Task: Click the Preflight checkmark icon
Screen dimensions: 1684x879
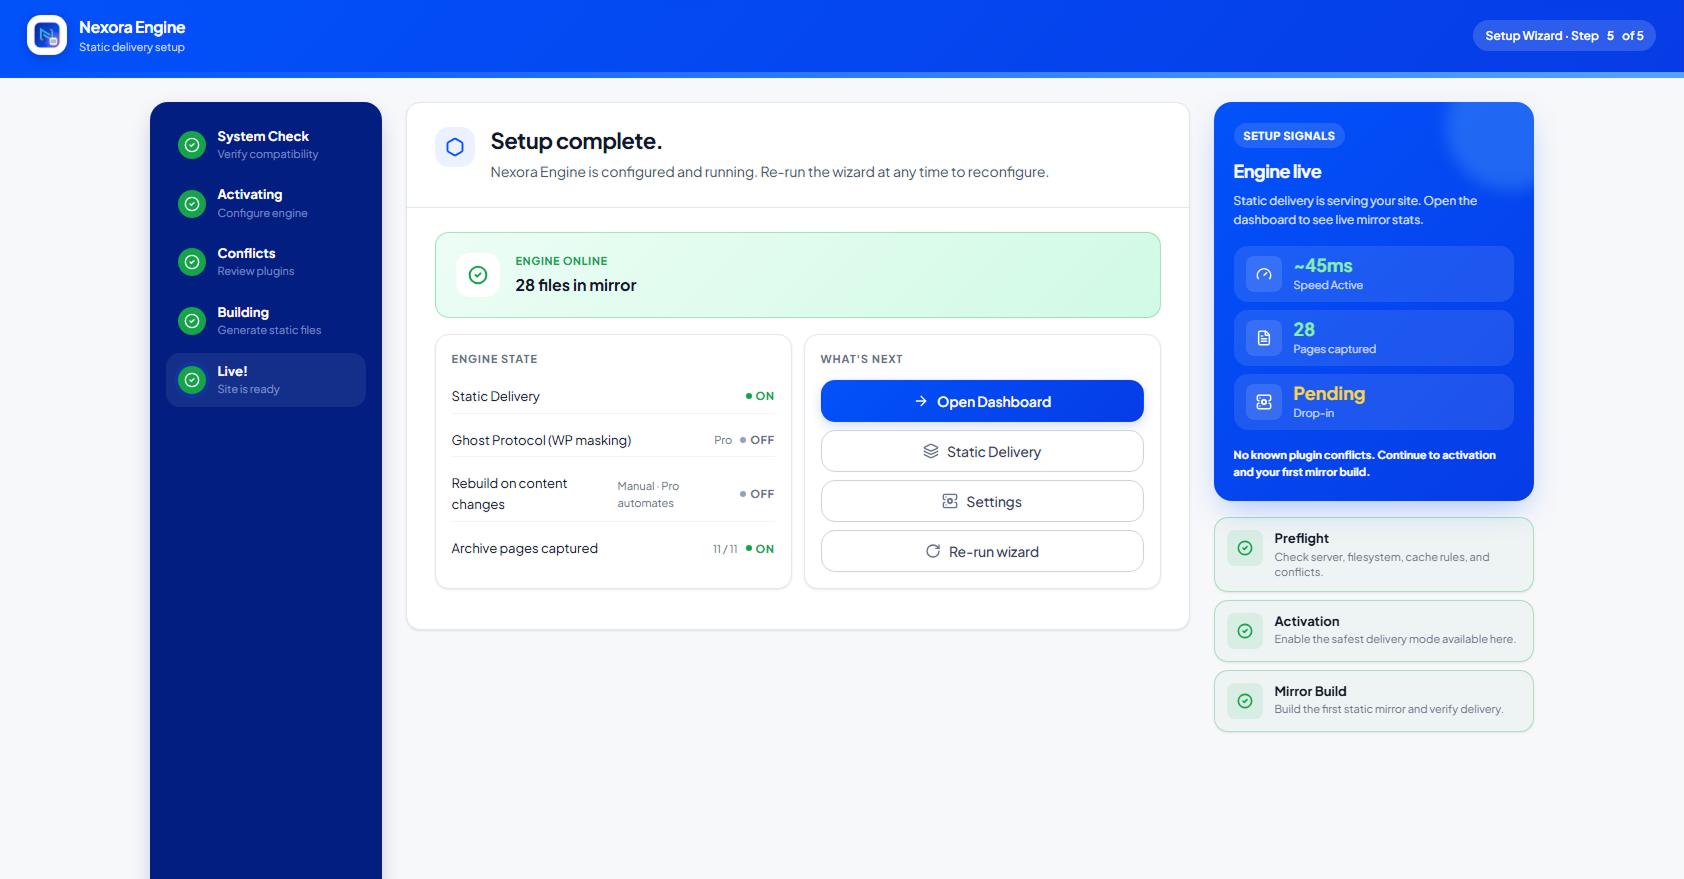Action: (x=1245, y=548)
